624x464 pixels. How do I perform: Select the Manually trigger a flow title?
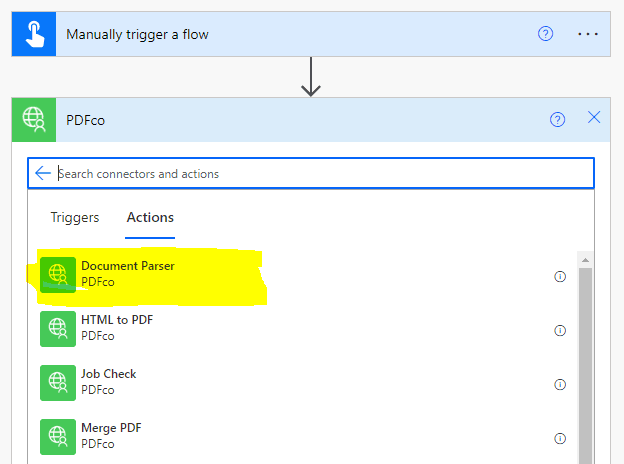pos(137,34)
